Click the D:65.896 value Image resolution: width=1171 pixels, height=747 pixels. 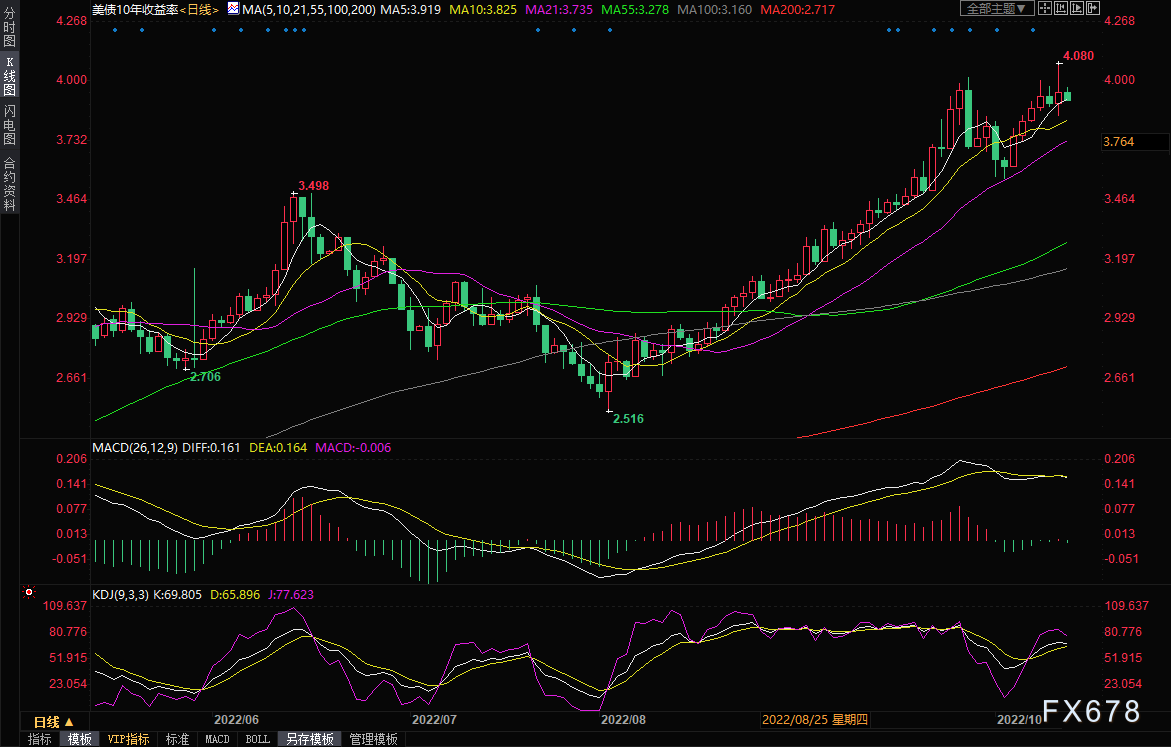(x=235, y=595)
